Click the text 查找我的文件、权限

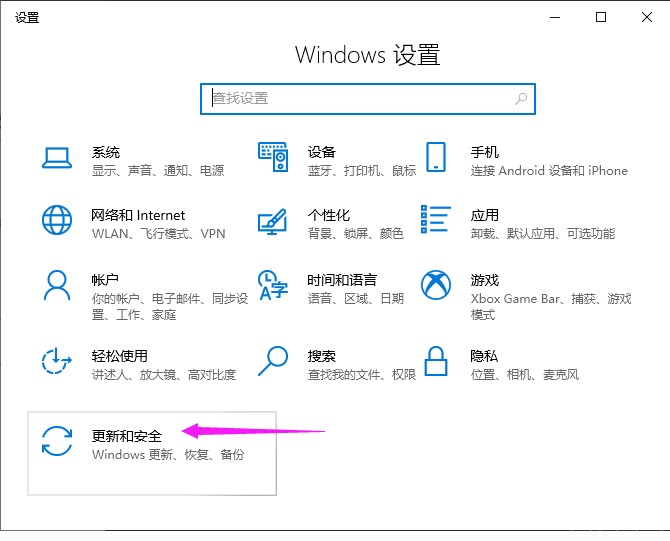tap(362, 374)
